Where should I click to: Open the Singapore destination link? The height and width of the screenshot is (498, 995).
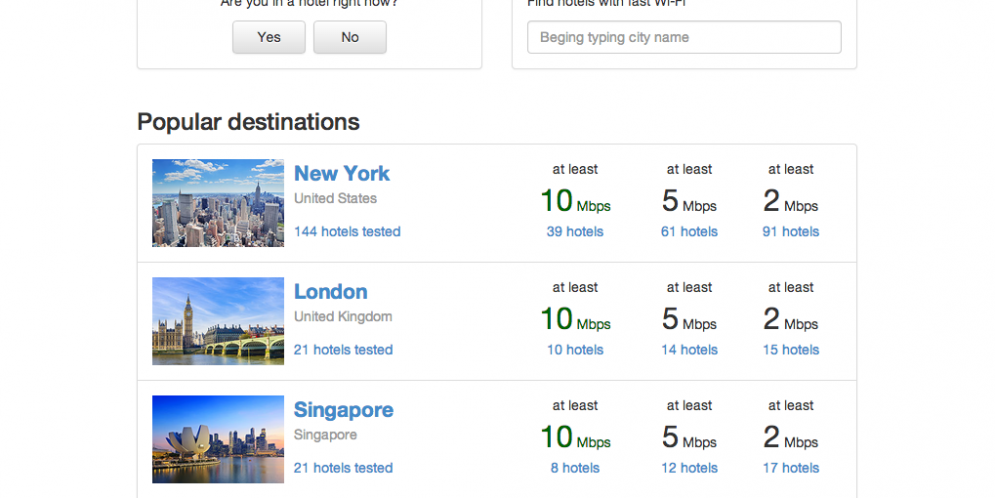click(343, 410)
